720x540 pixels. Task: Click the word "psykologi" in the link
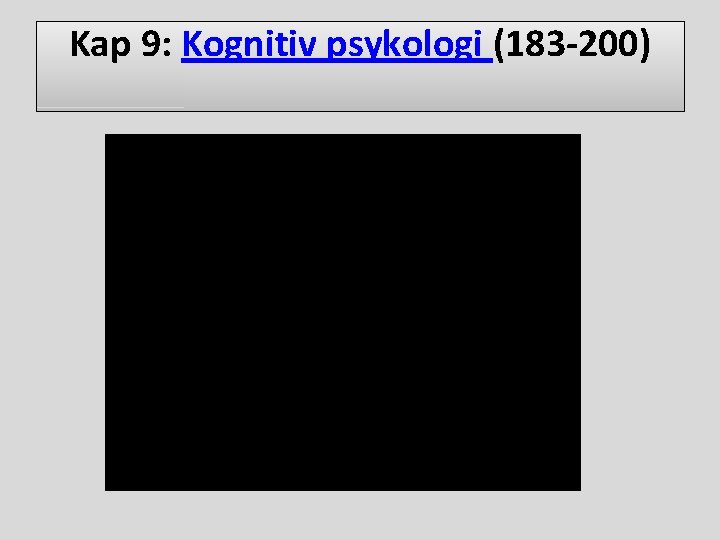404,45
